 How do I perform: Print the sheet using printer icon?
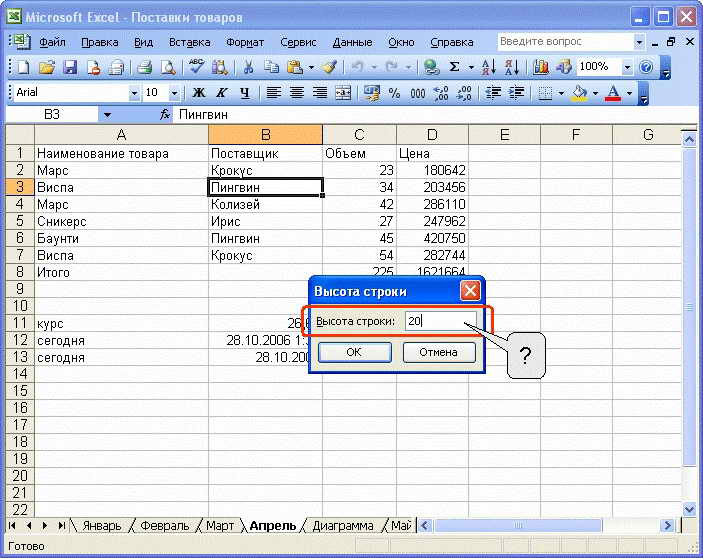144,67
